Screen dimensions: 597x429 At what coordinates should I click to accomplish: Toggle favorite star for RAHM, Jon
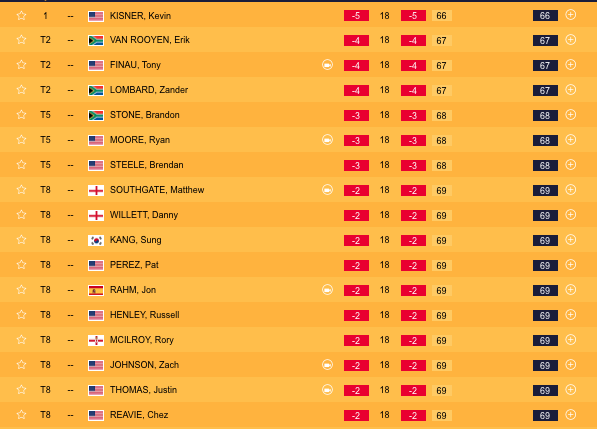pyautogui.click(x=21, y=290)
